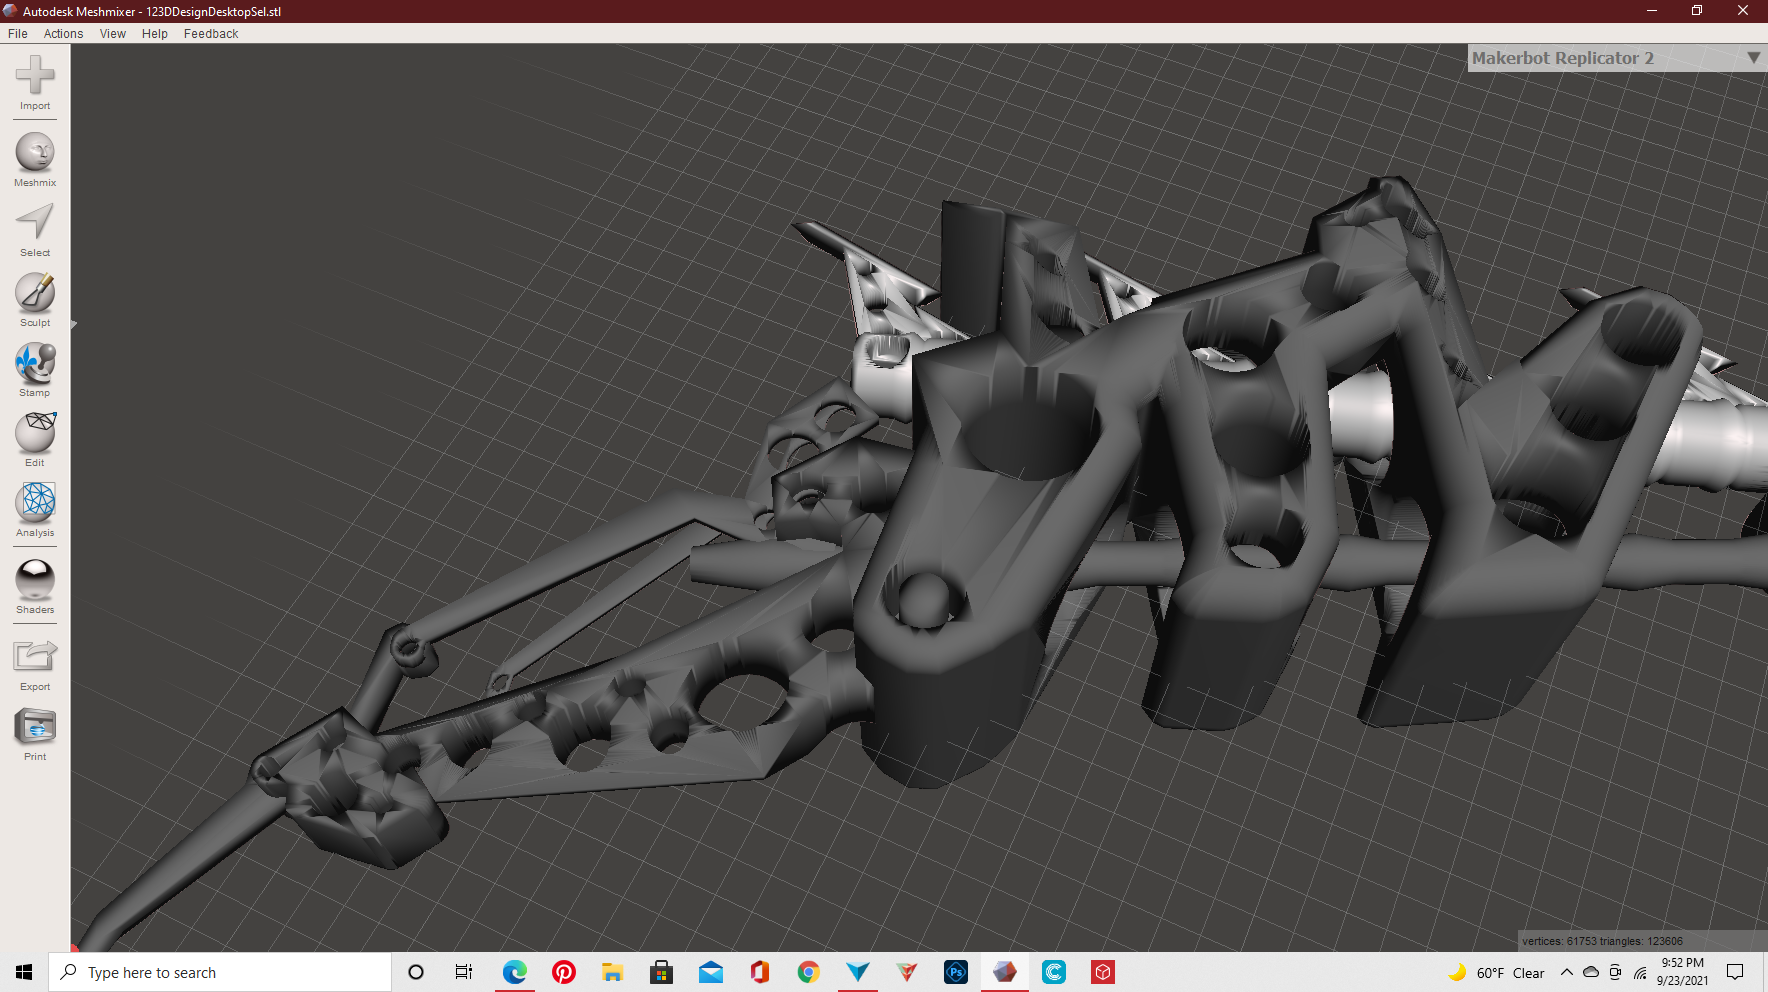1768x992 pixels.
Task: Open Microsoft Store from the taskbar
Action: coord(662,972)
